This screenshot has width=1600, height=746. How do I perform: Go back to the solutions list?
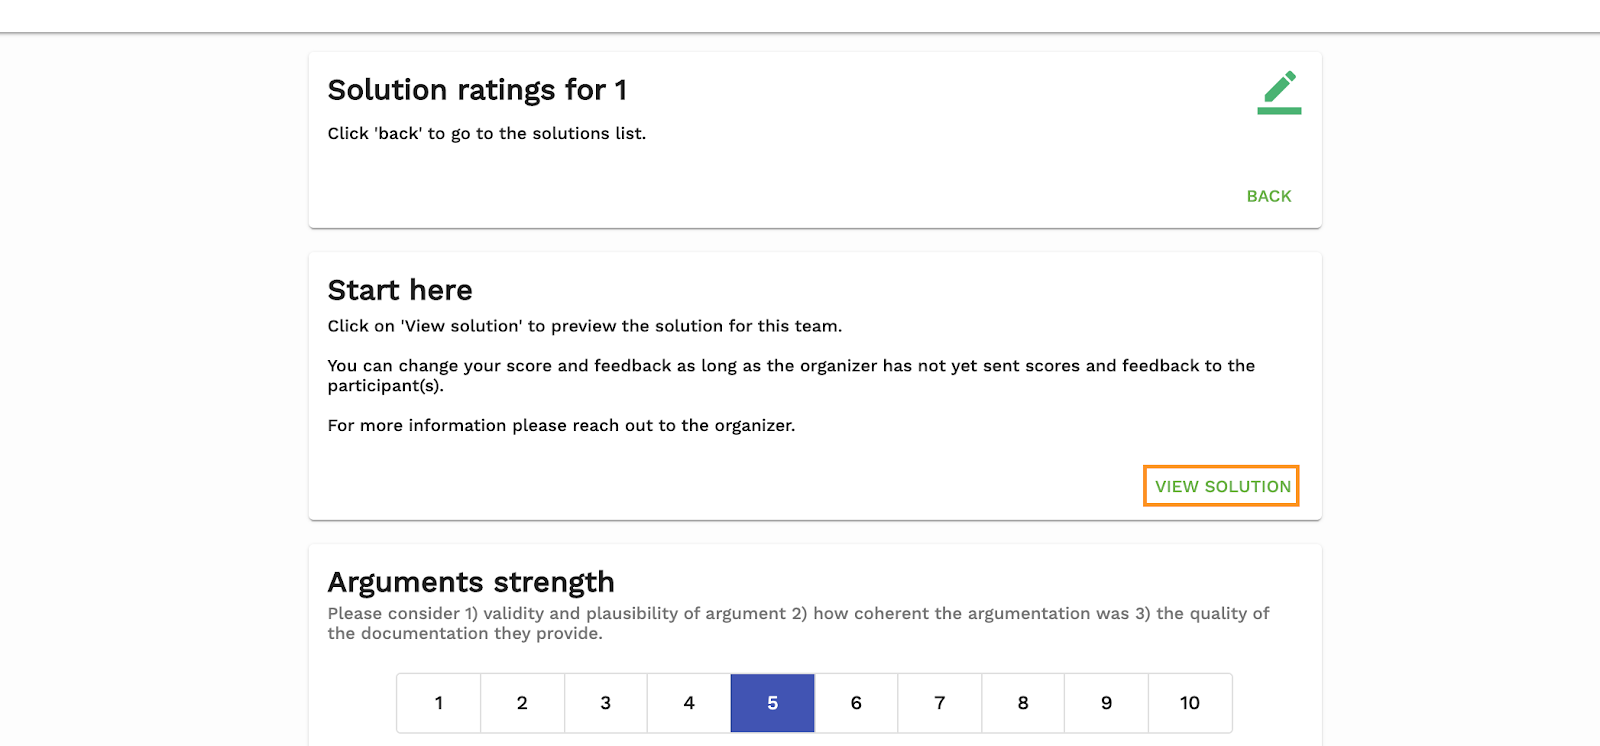tap(1268, 196)
